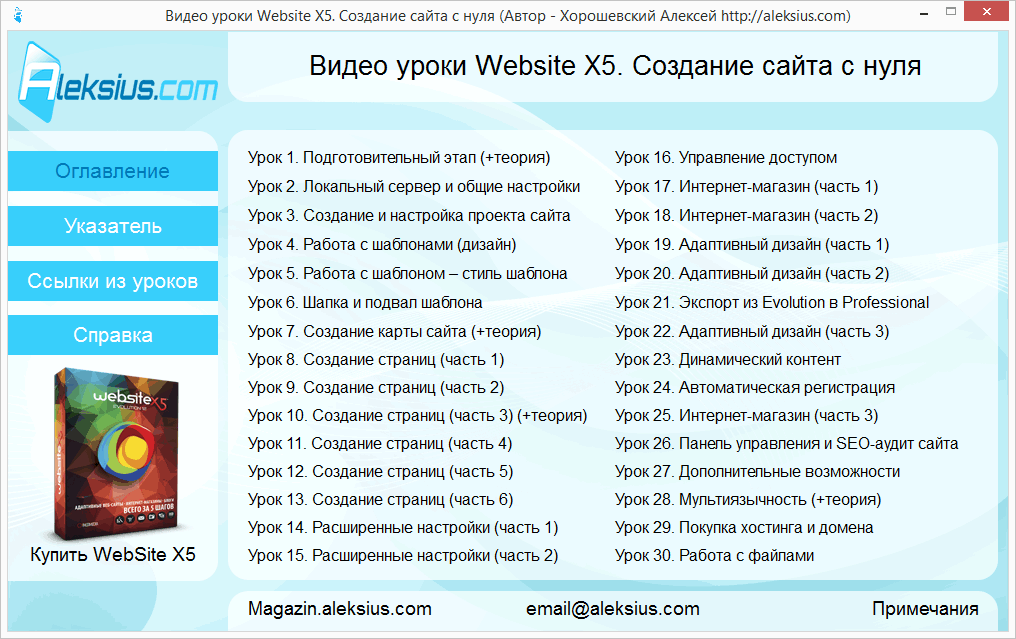Screen dimensions: 1016x639
Task: Switch to the Указатель tab
Action: tap(112, 226)
